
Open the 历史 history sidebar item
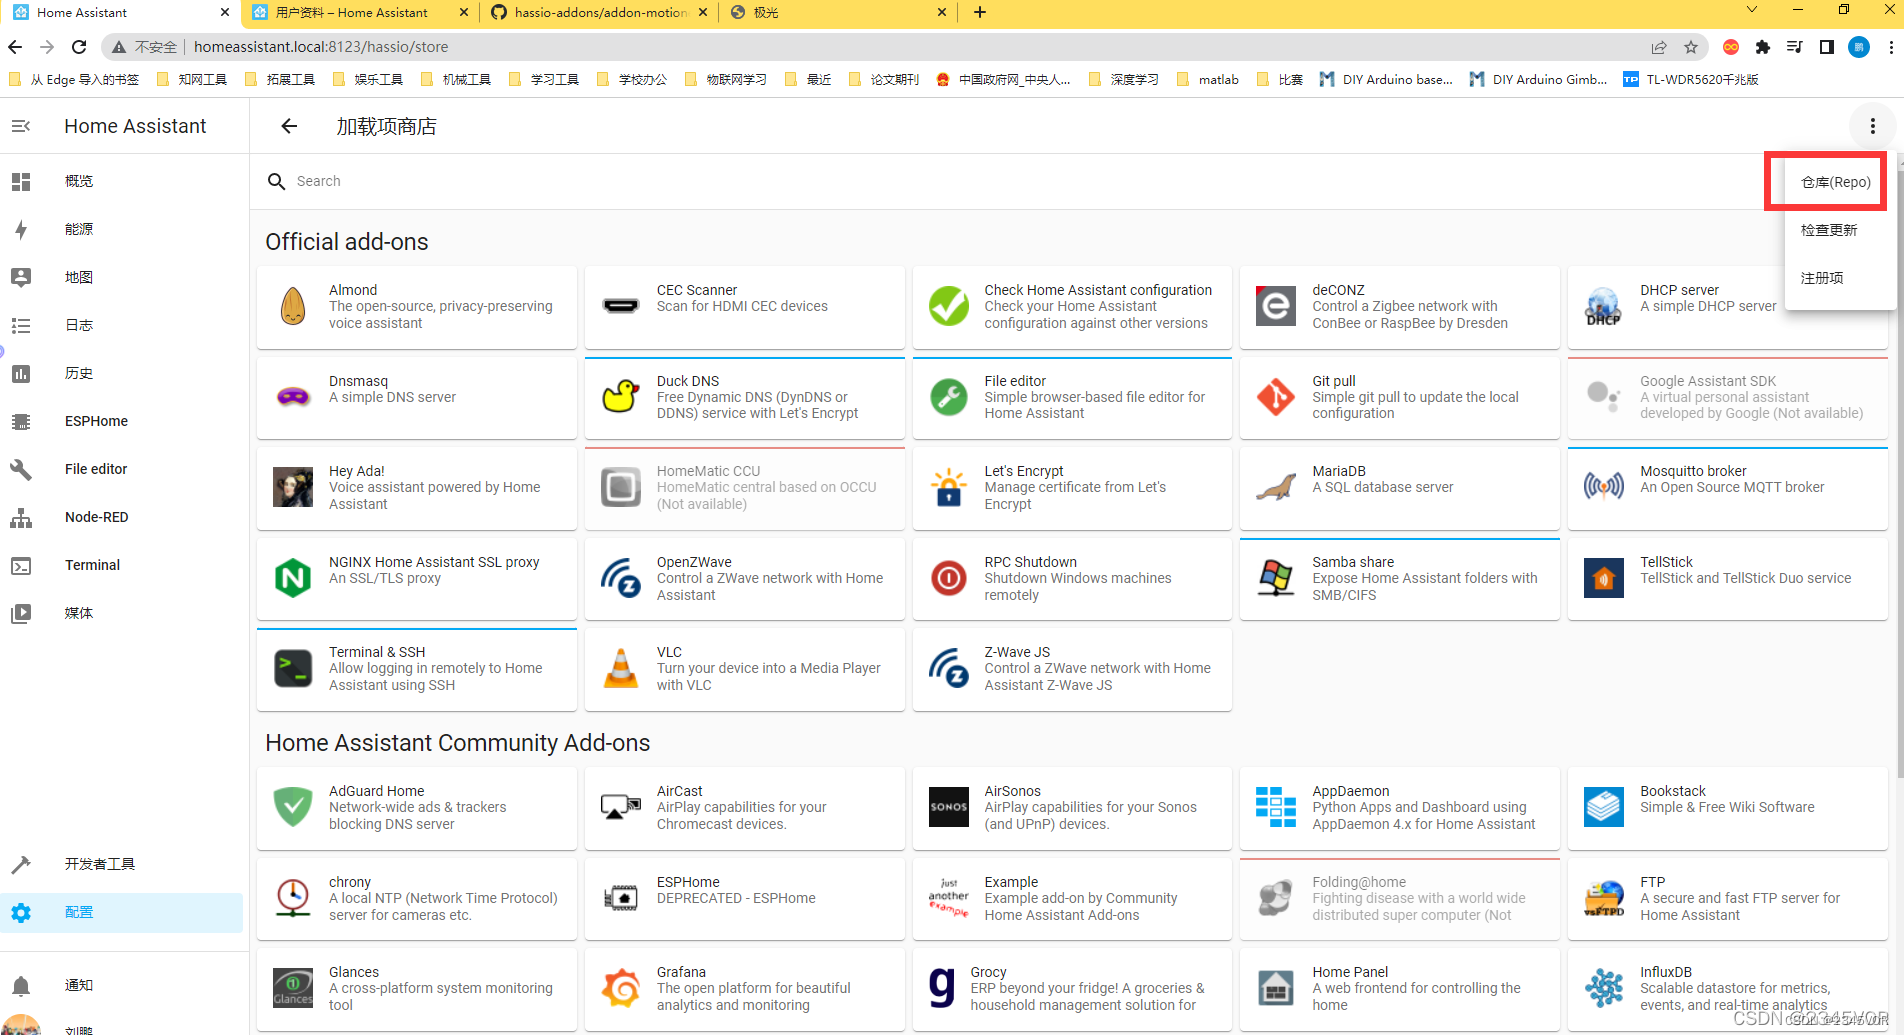(x=122, y=373)
